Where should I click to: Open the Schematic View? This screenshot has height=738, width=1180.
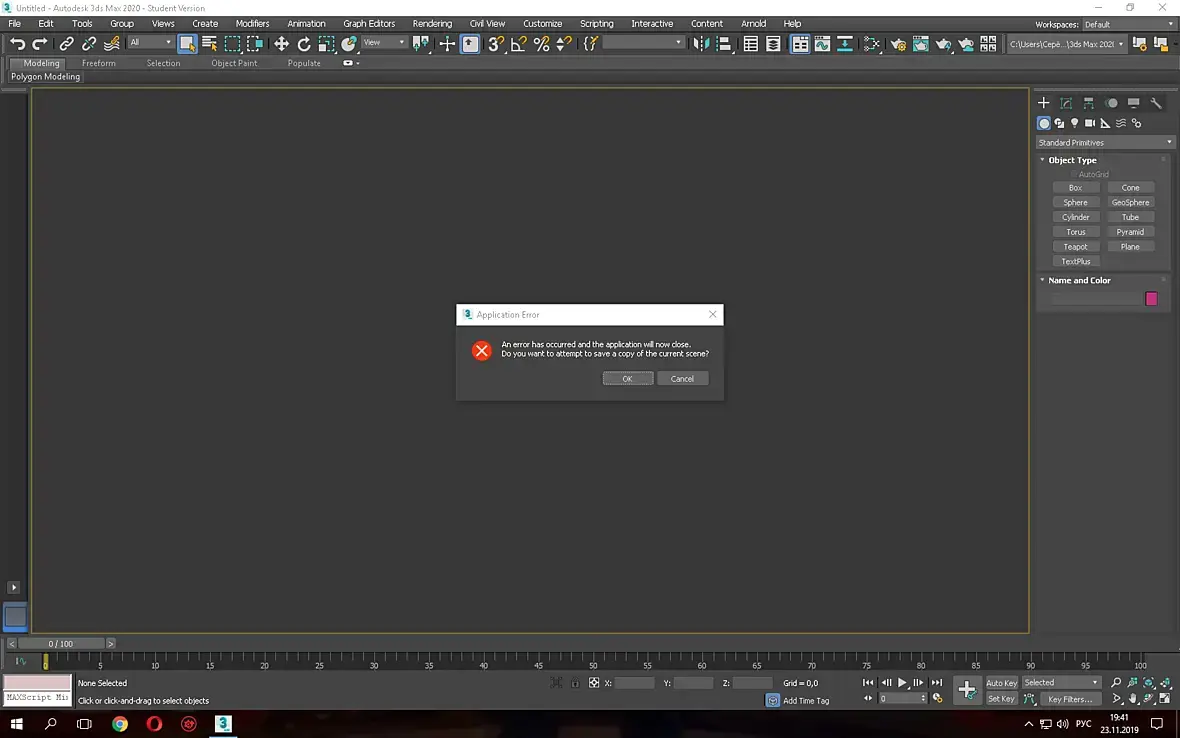click(x=844, y=44)
